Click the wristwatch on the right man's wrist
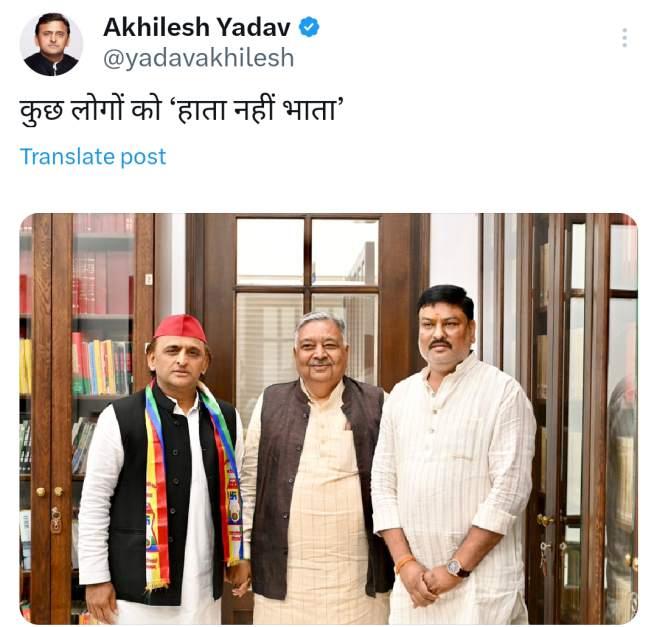This screenshot has width=657, height=627. [x=457, y=568]
